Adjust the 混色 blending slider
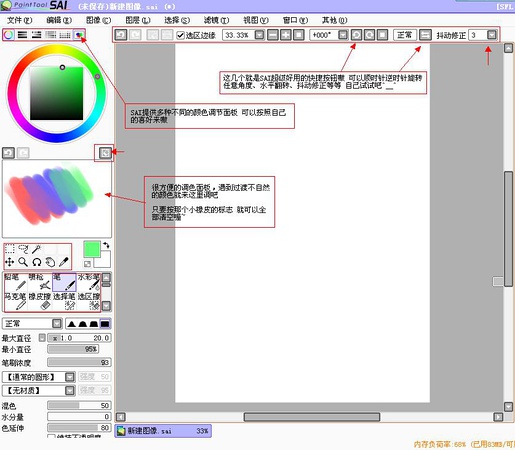Image resolution: width=515 pixels, height=450 pixels. coord(79,405)
